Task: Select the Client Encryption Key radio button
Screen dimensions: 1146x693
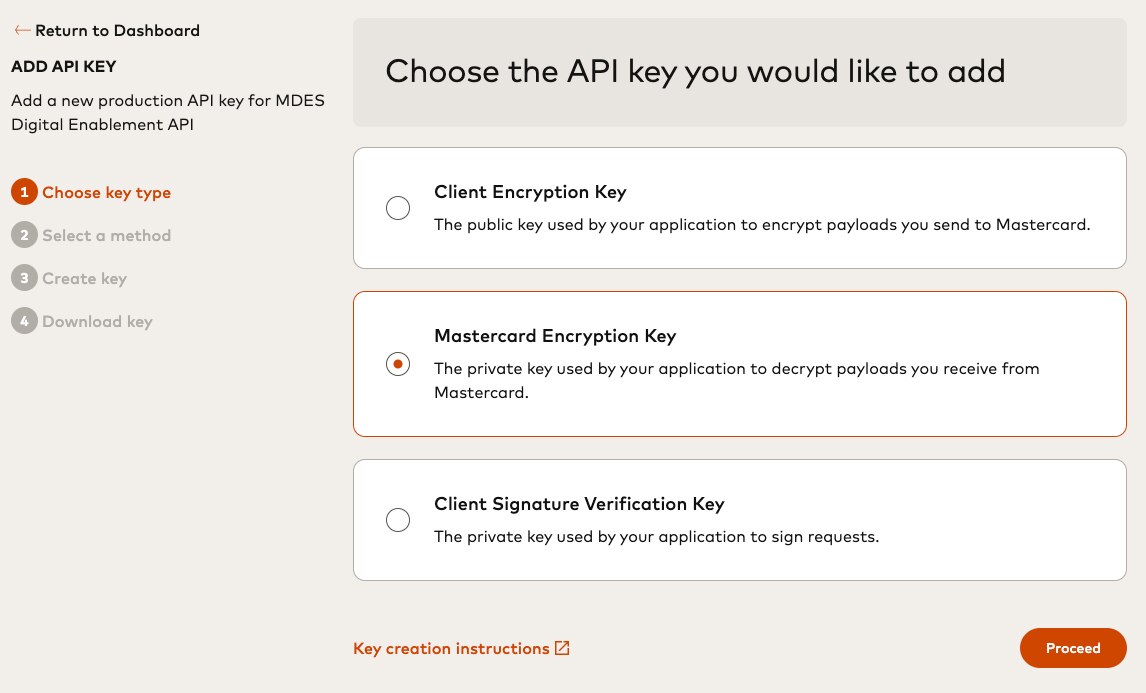Action: [398, 208]
